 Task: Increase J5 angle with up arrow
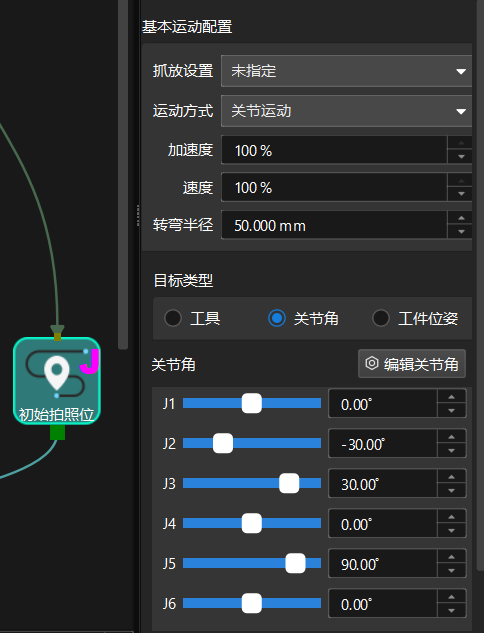(452, 557)
